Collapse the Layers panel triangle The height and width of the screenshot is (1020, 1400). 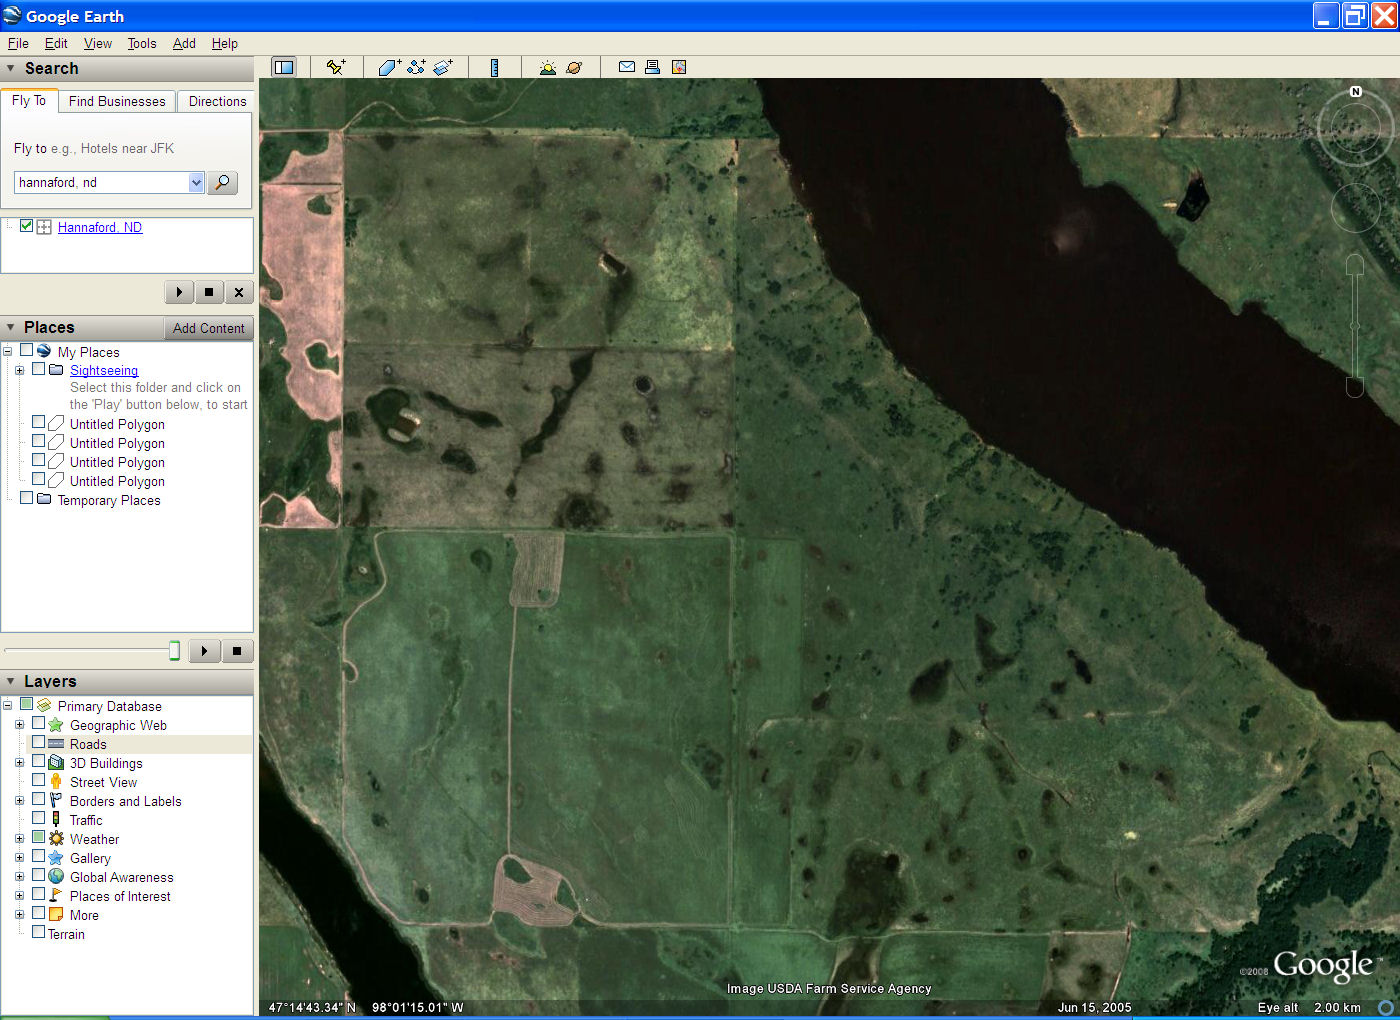tap(11, 681)
